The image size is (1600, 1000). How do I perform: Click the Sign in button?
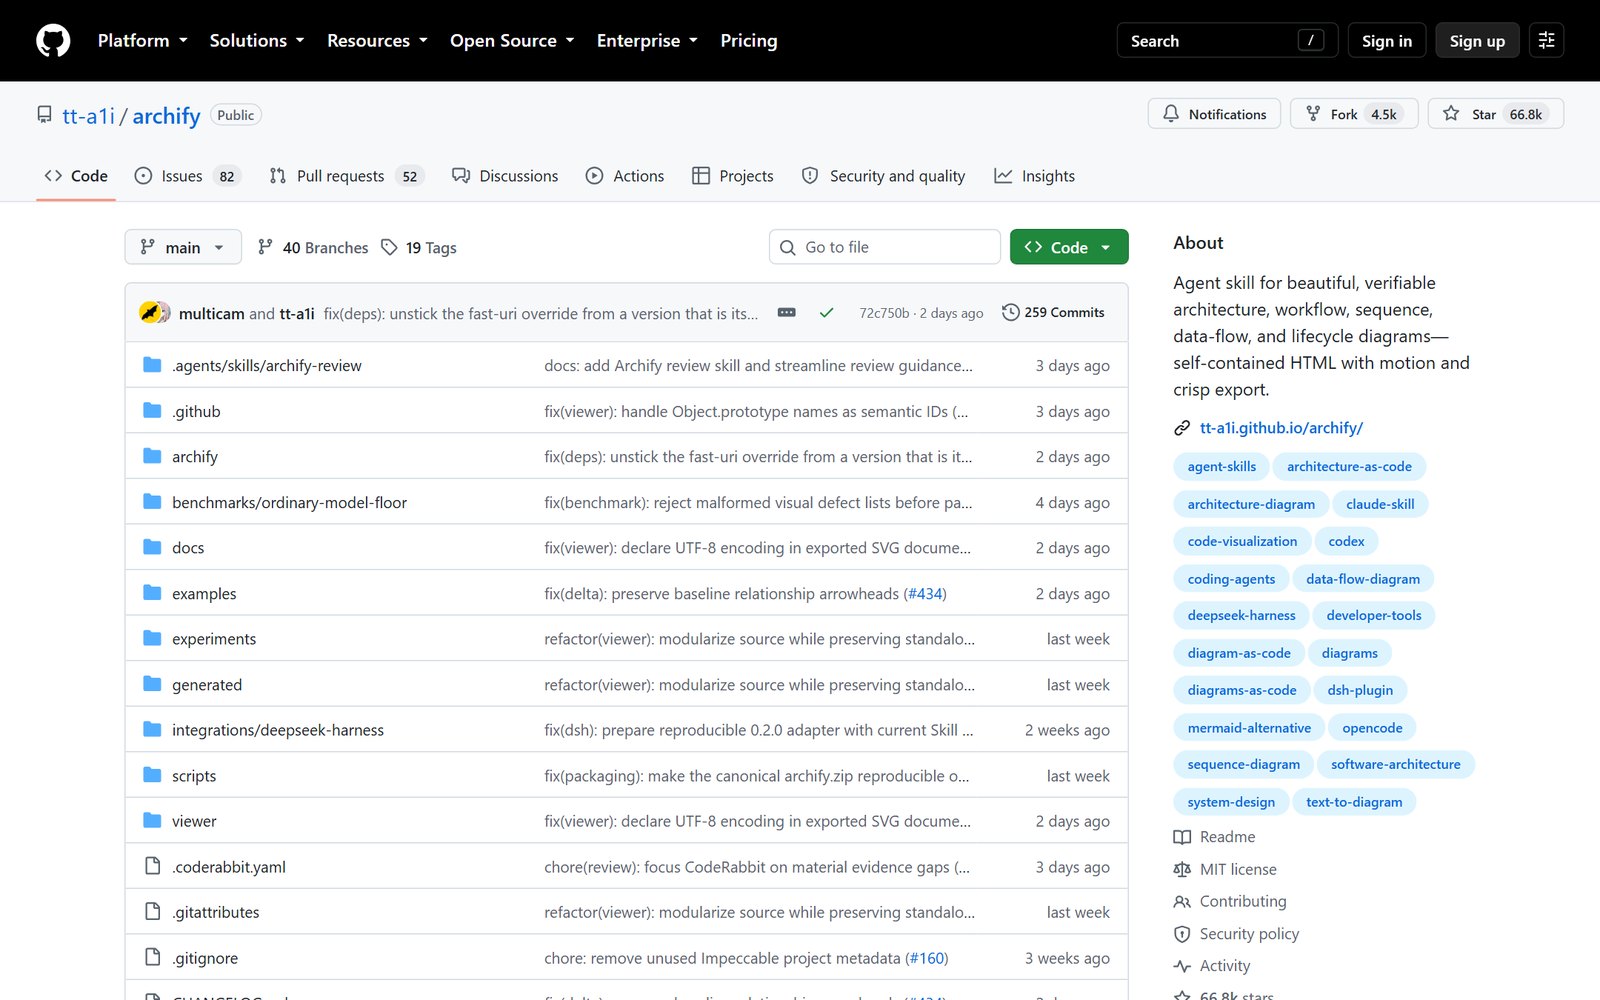(x=1387, y=41)
